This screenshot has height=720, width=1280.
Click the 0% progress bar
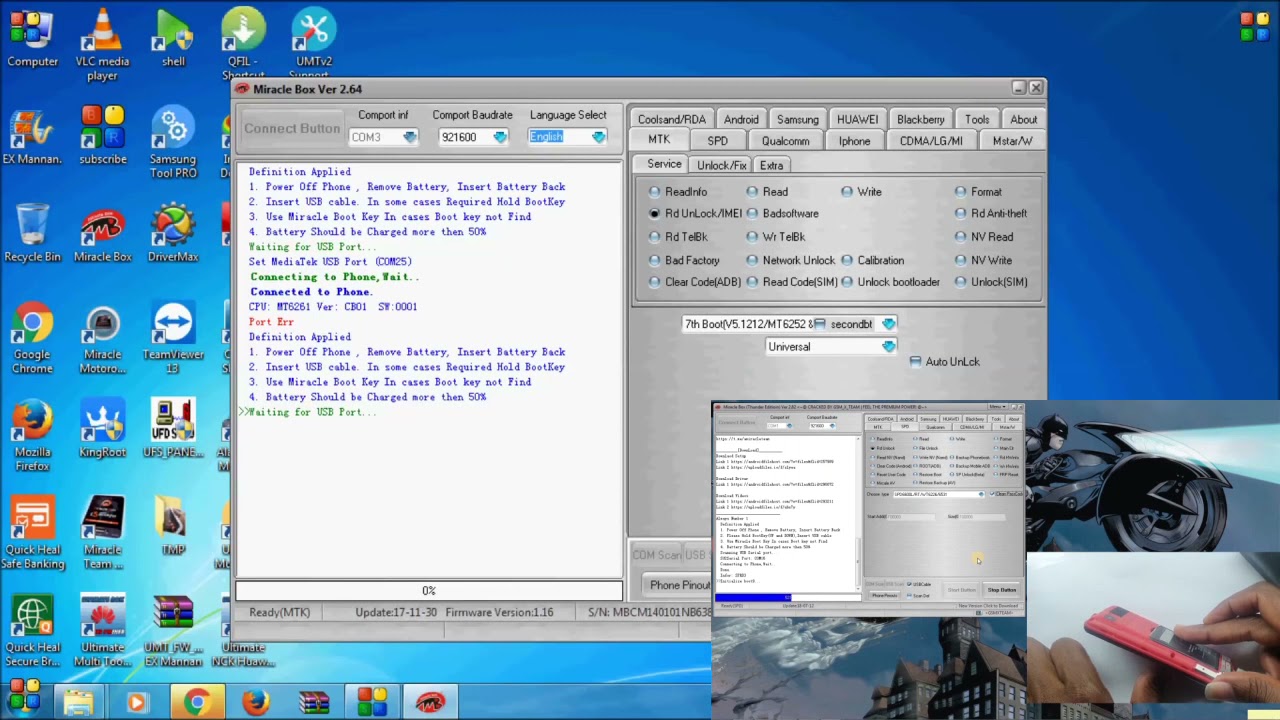(429, 591)
